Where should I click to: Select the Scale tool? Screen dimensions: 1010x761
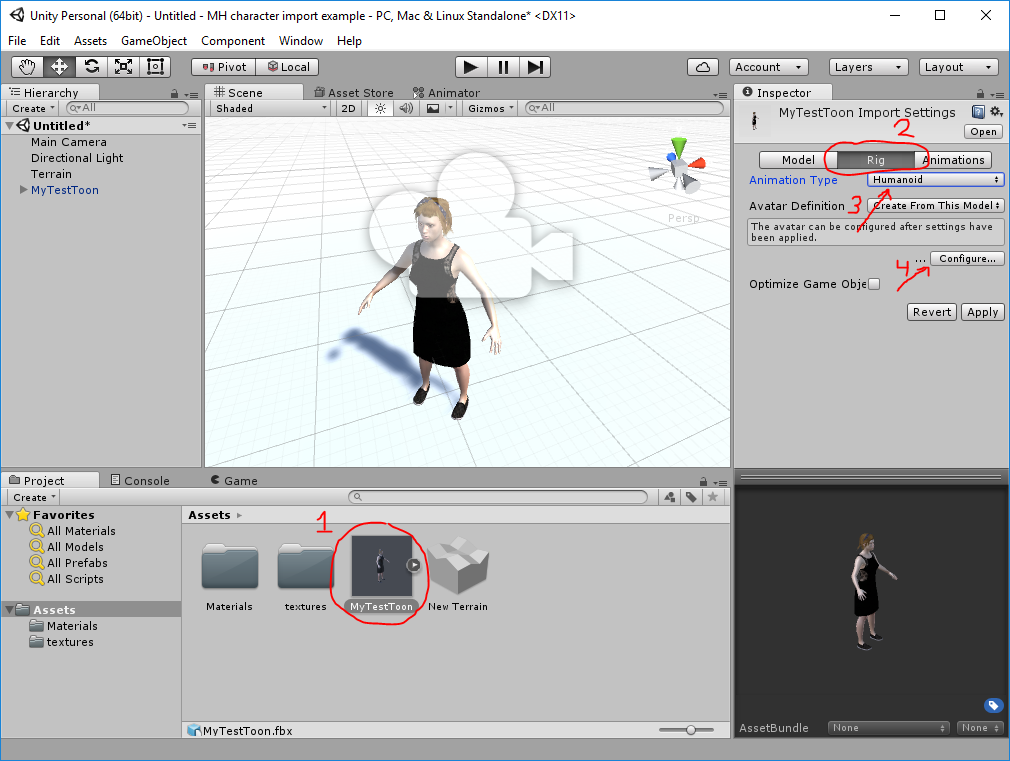(x=123, y=67)
